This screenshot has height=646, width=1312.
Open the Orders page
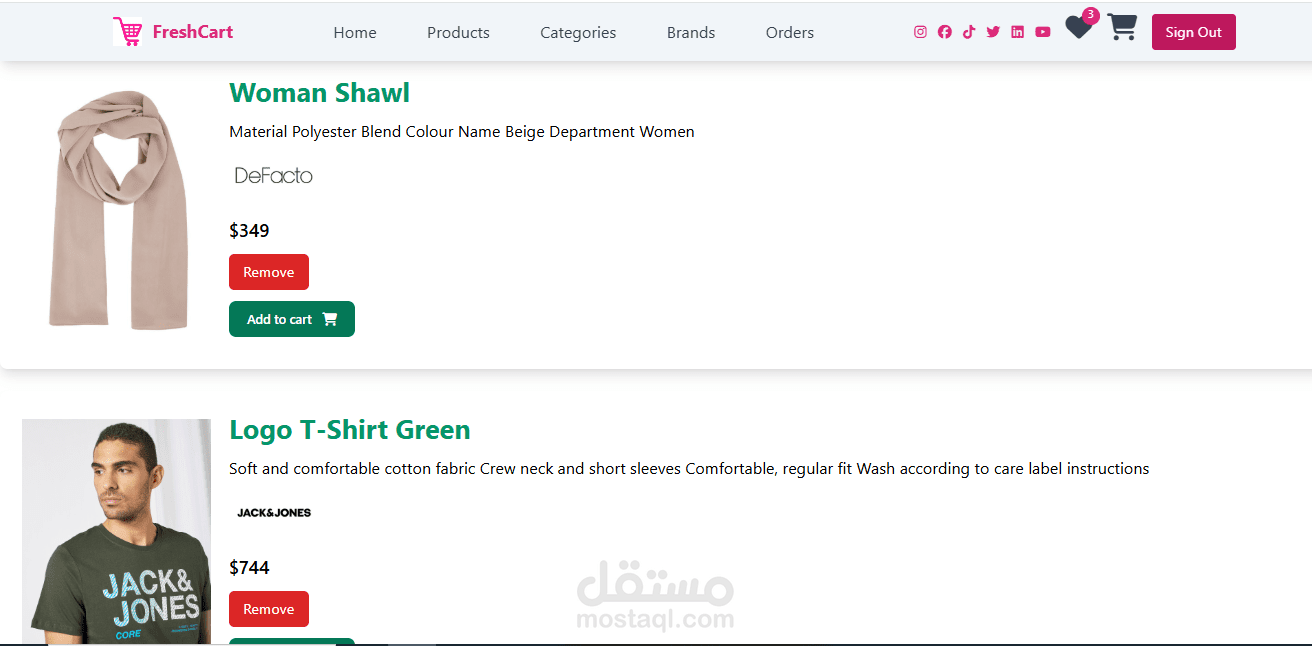[790, 32]
